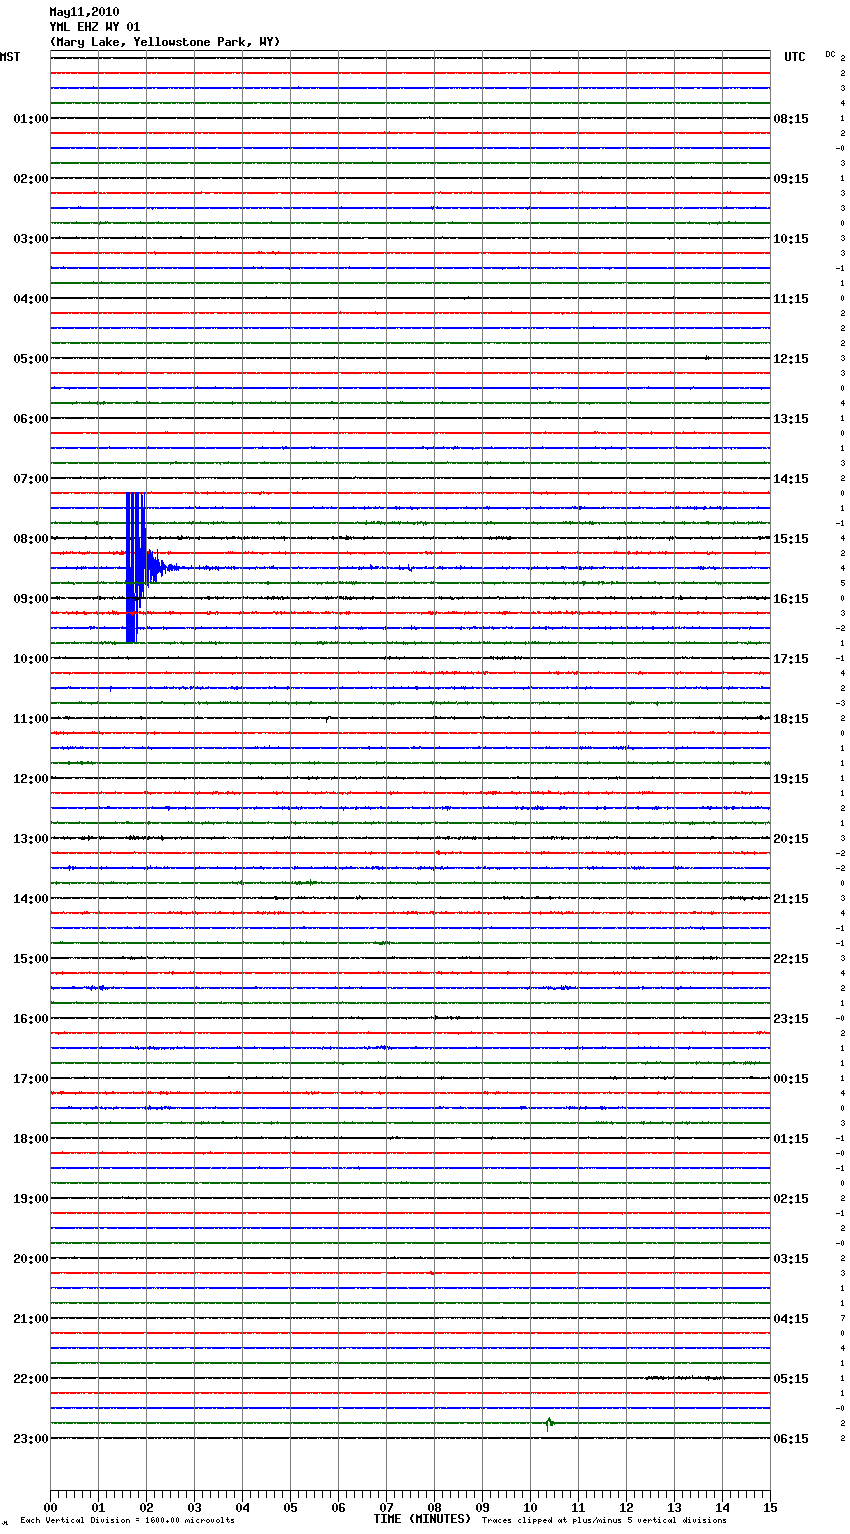Select the 23:00 MST hour label
Screen dimensions: 850x1534
pos(30,1438)
